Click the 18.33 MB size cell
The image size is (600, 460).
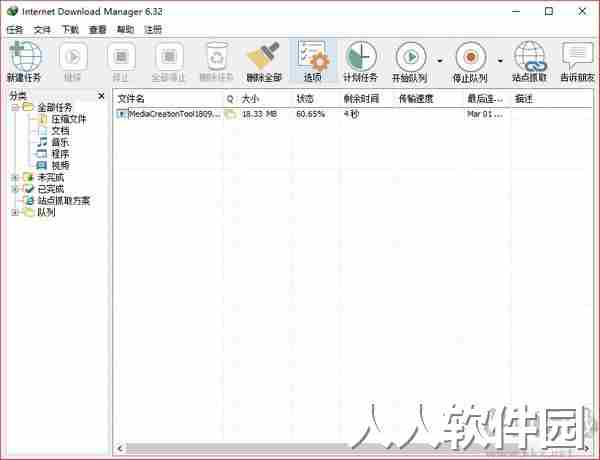tap(259, 114)
